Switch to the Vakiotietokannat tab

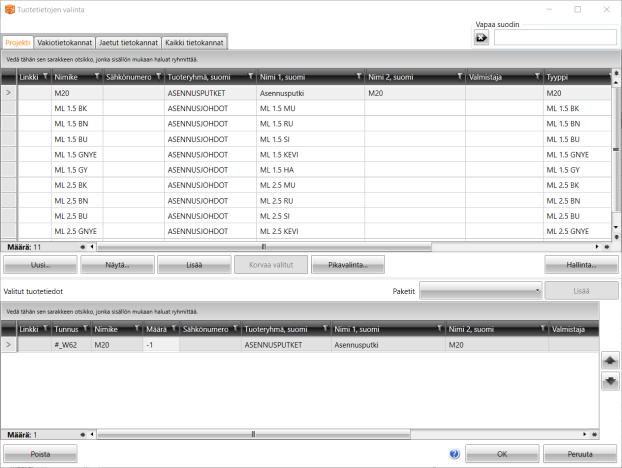[63, 43]
